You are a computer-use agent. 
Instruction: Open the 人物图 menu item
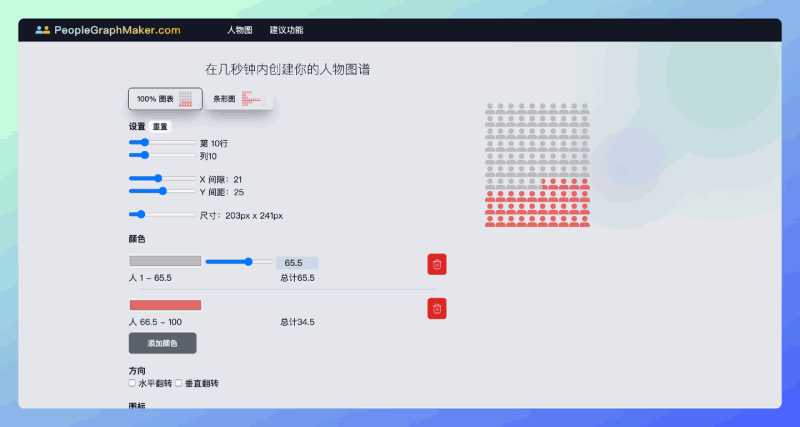tap(240, 30)
